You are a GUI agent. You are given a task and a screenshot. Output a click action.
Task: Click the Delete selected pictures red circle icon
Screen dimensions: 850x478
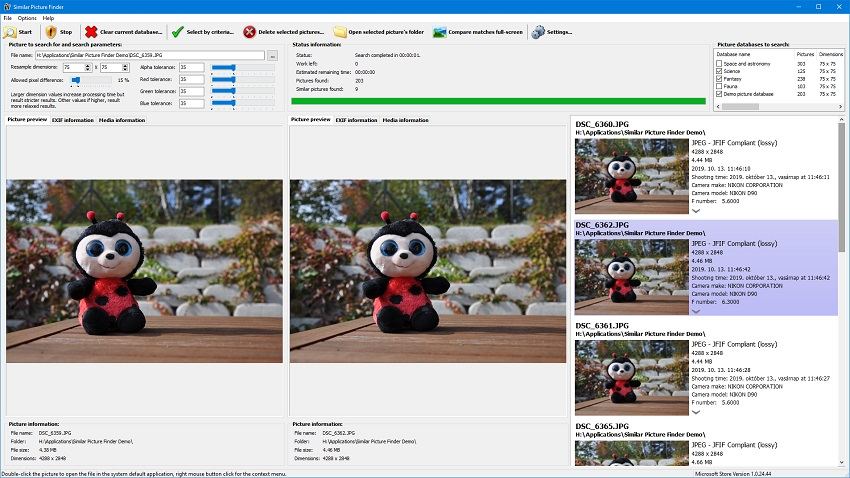tap(249, 32)
